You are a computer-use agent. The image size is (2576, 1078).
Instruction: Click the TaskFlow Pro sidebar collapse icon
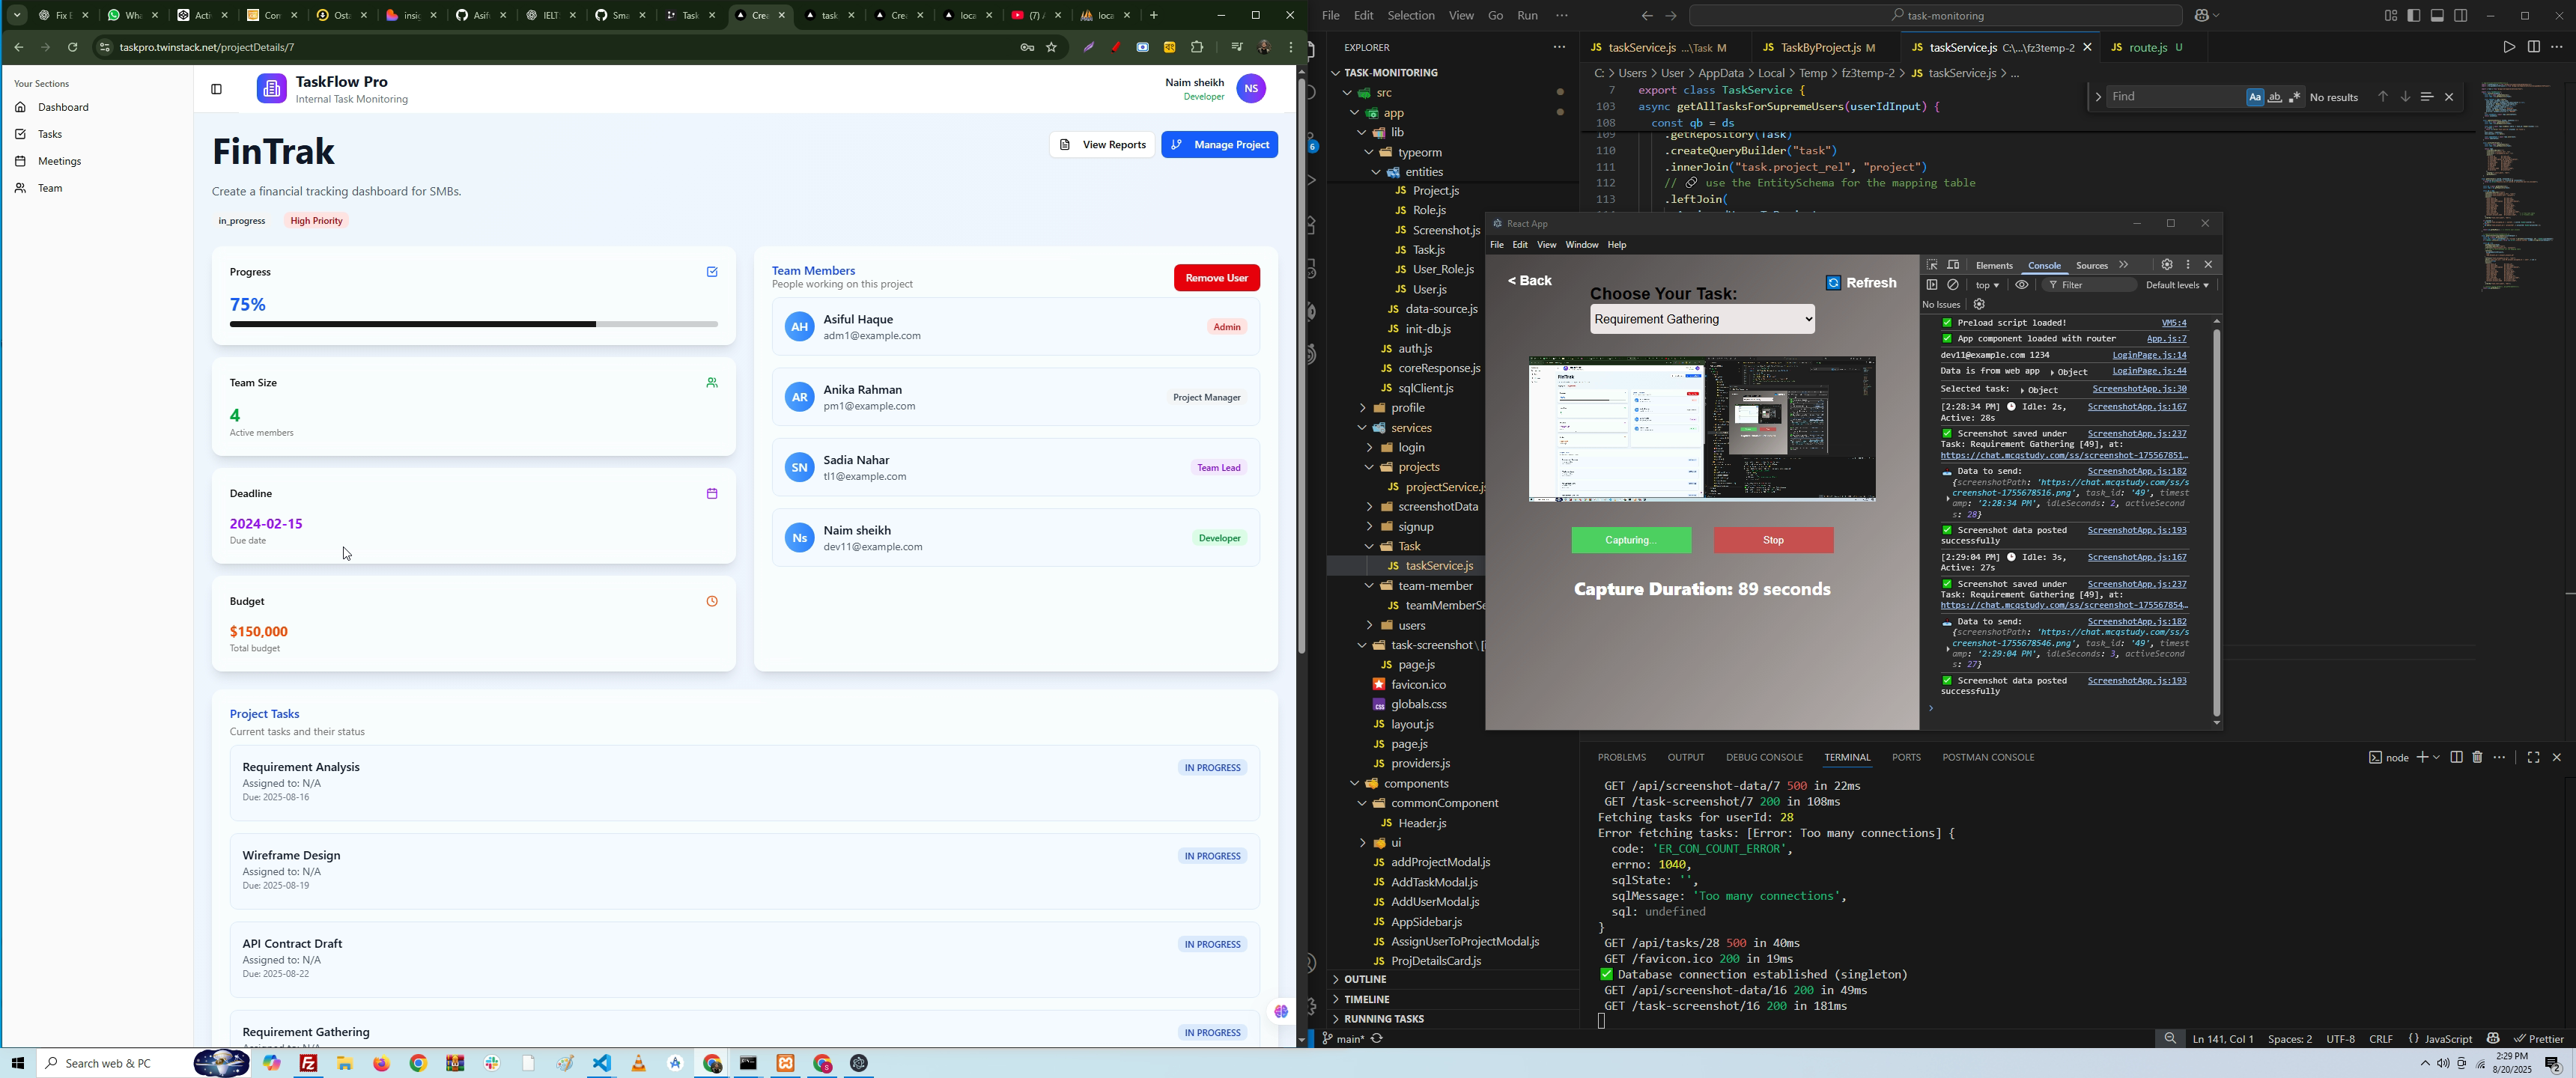point(216,90)
